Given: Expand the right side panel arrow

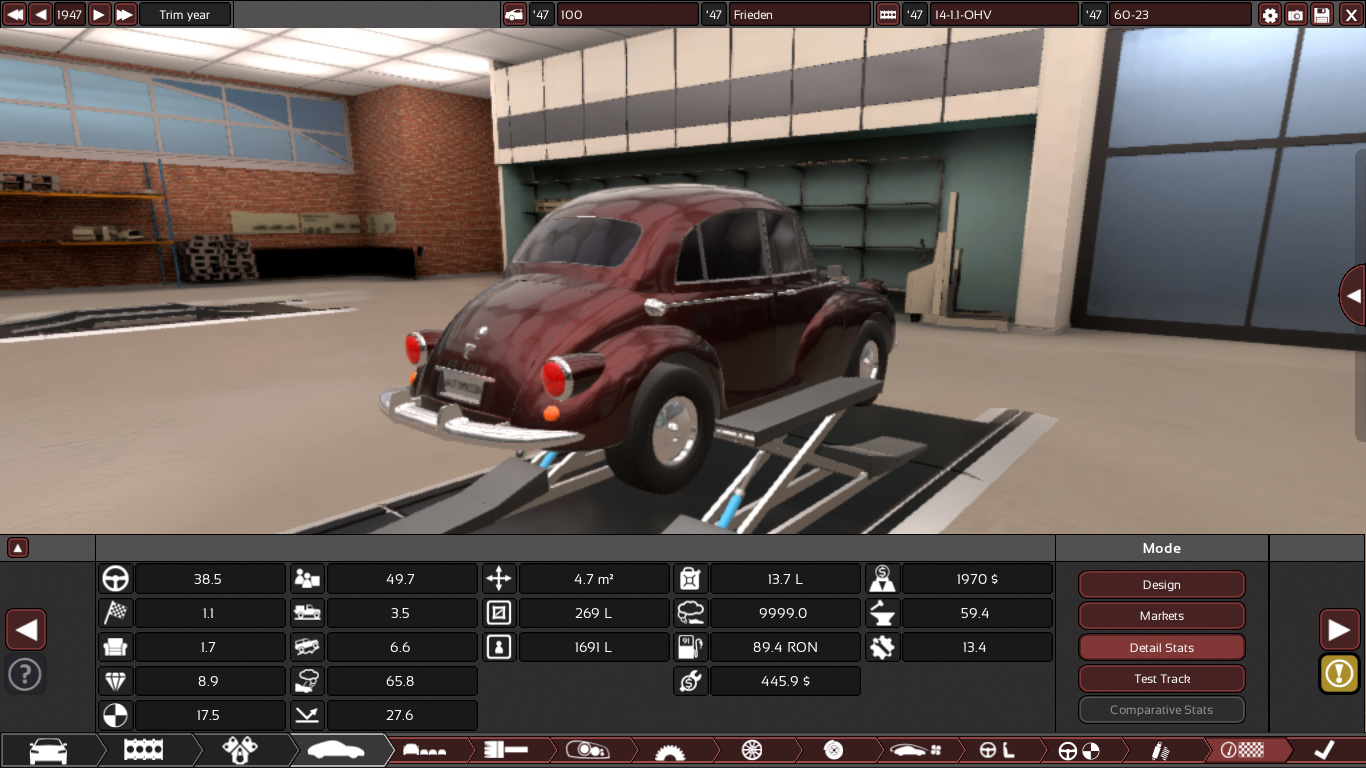Looking at the screenshot, I should pos(1353,296).
